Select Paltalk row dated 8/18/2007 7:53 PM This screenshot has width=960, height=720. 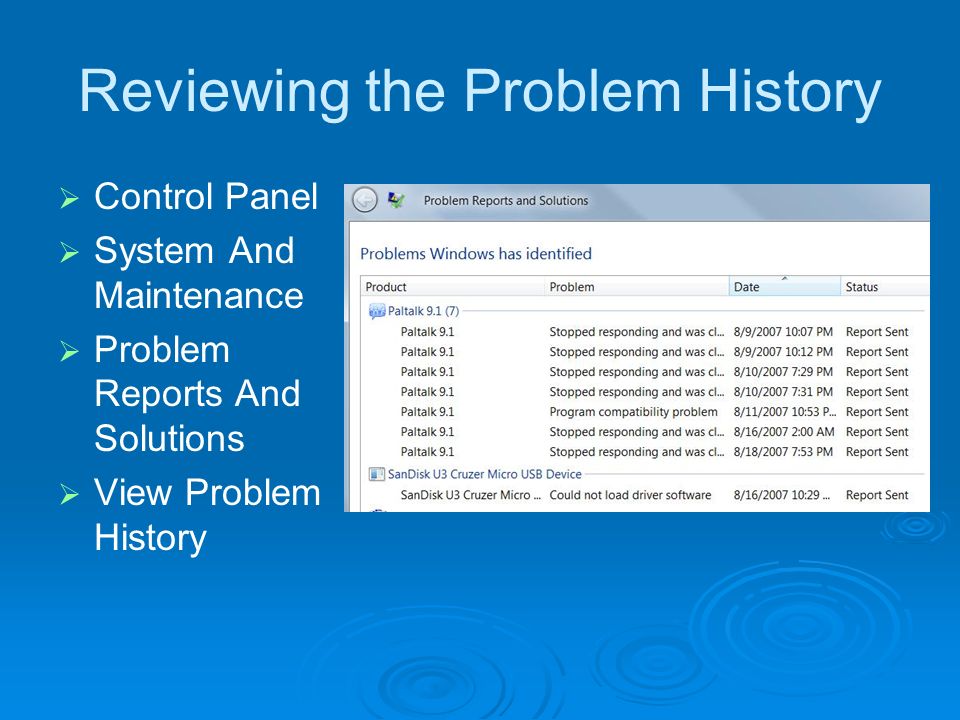pos(654,452)
